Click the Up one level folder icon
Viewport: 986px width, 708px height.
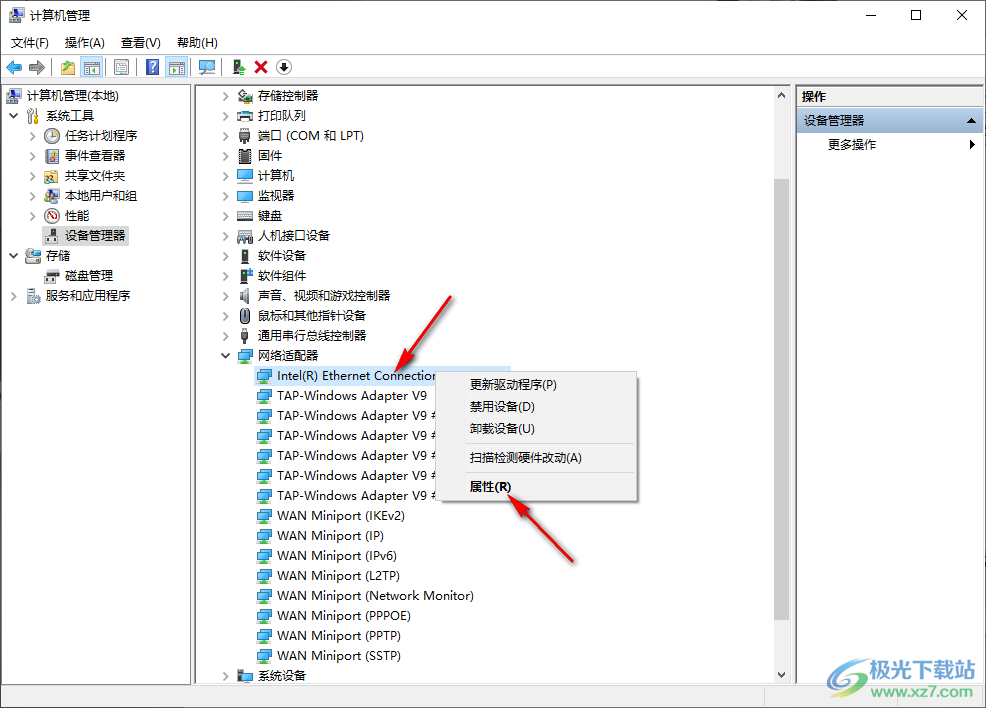click(x=68, y=67)
